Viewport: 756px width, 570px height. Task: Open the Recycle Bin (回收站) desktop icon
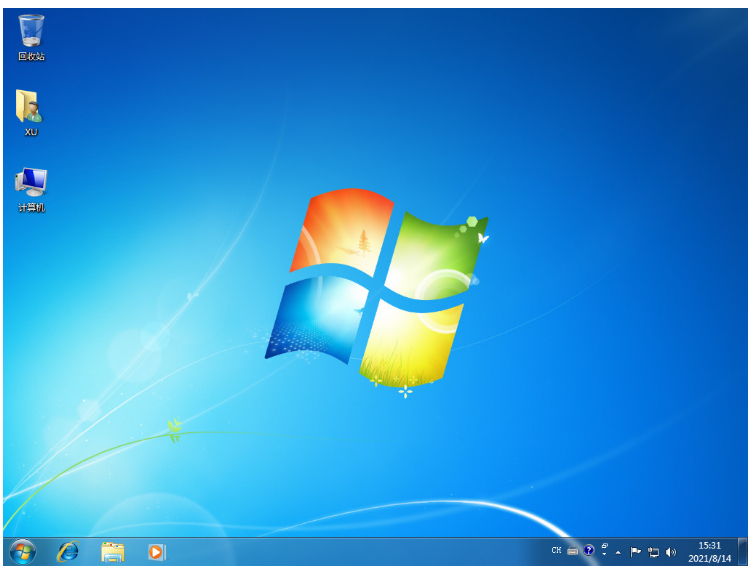coord(31,33)
